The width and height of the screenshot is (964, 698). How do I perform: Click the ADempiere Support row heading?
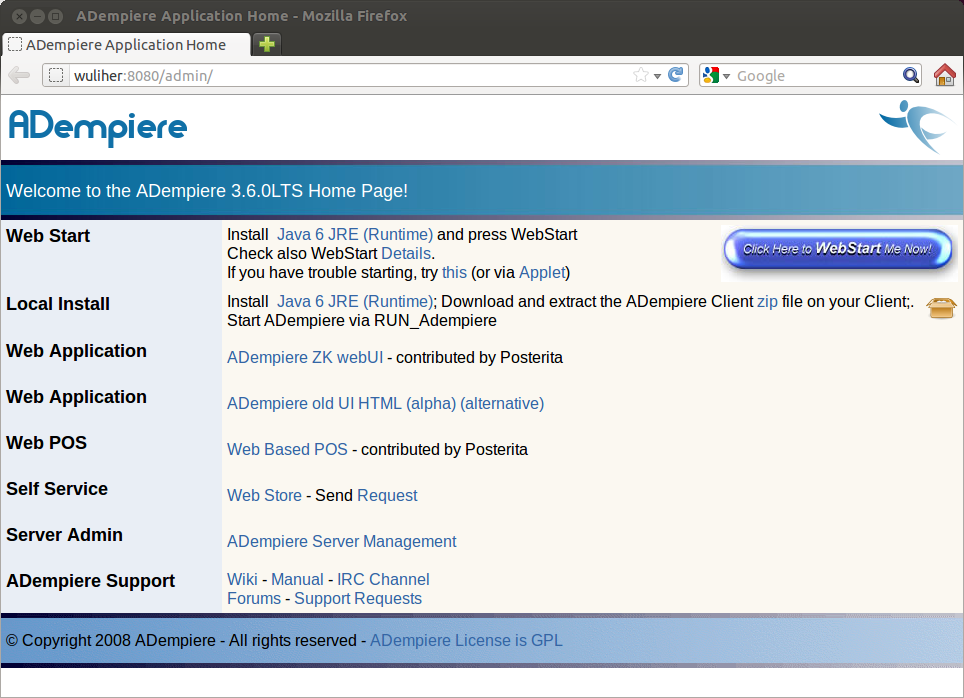click(x=90, y=581)
